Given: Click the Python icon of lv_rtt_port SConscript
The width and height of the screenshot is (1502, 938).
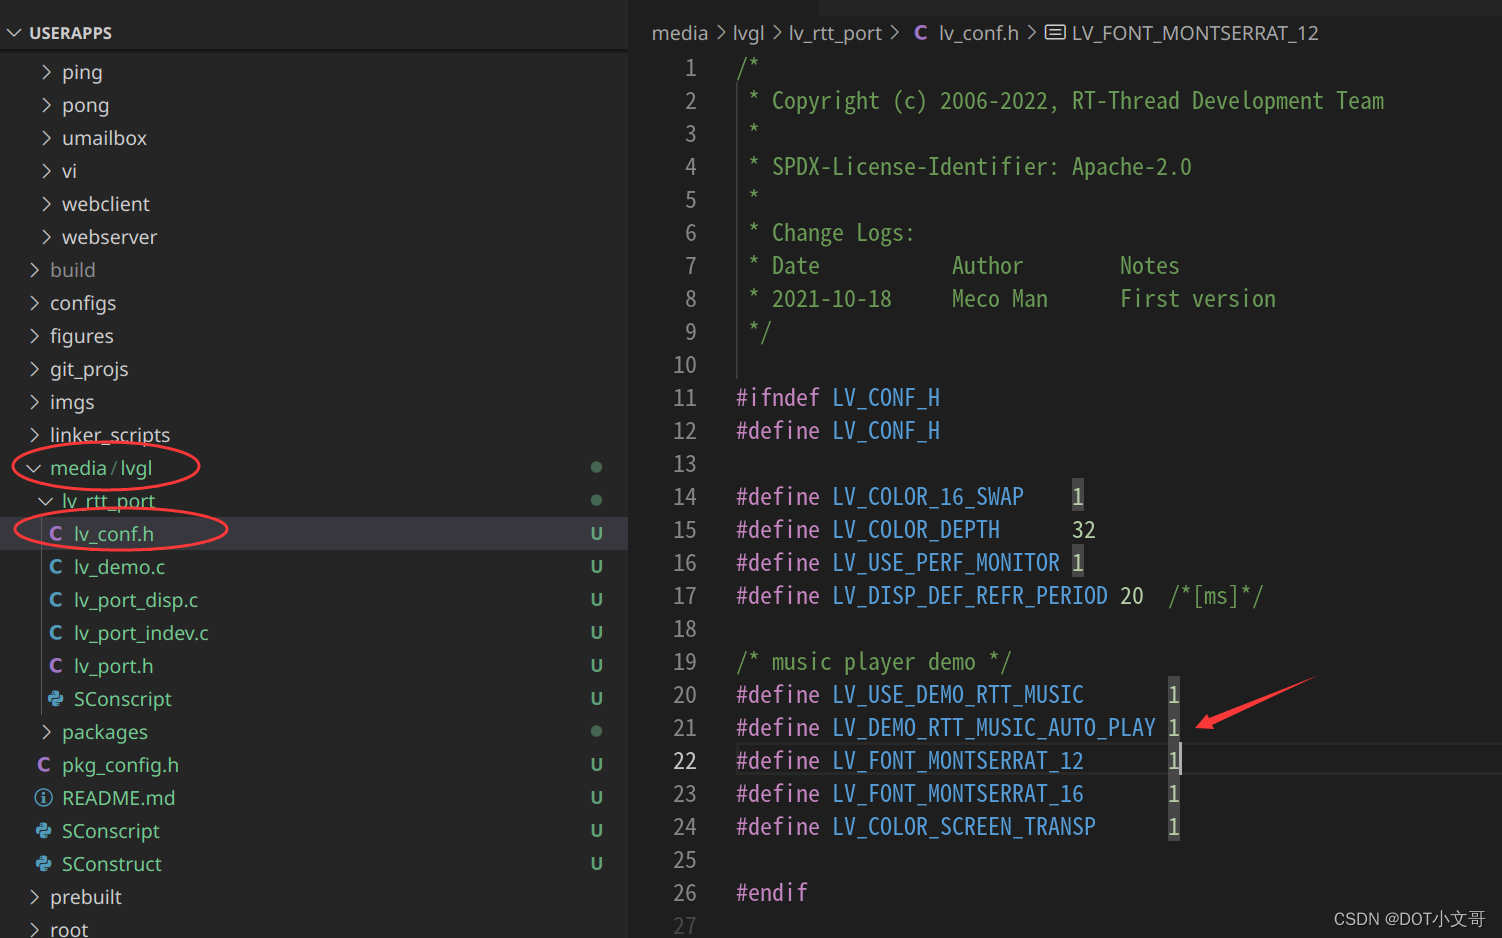Looking at the screenshot, I should [56, 699].
